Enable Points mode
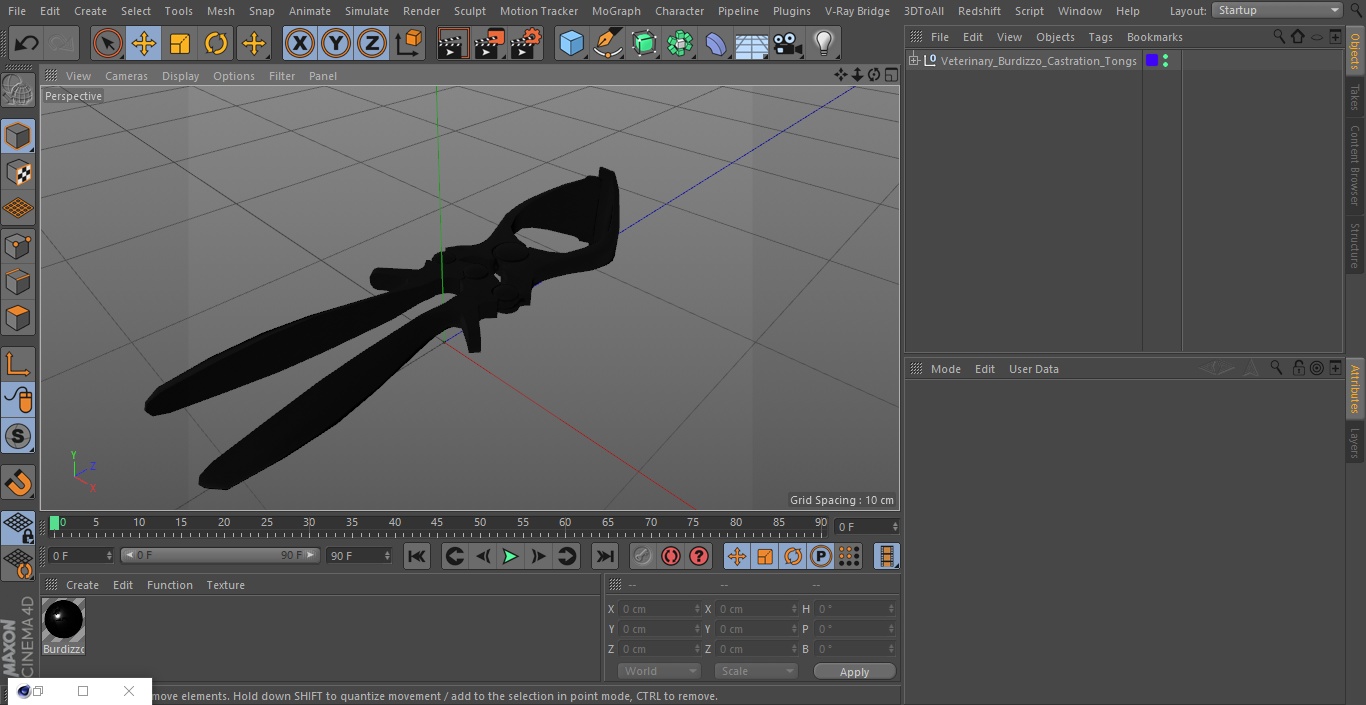Screen dimensions: 1366x705 click(x=18, y=245)
